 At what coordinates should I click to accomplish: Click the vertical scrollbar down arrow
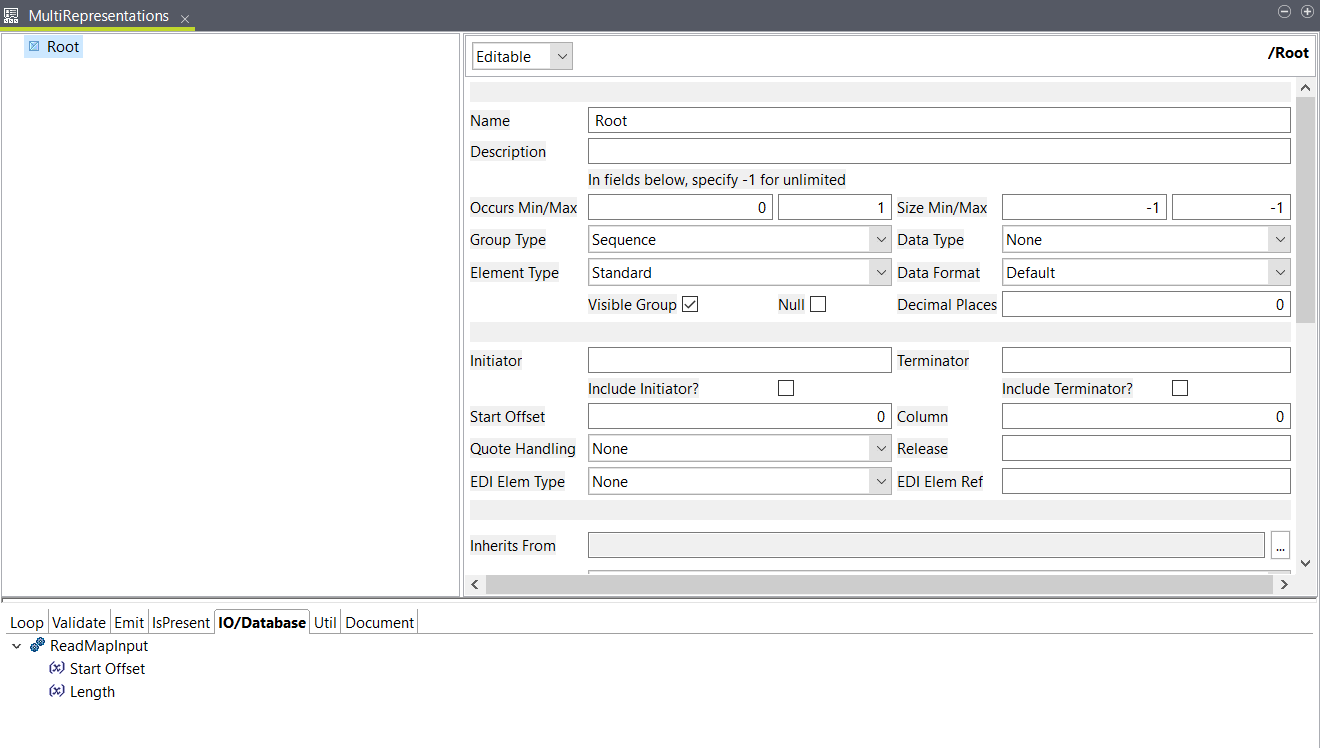tap(1306, 563)
